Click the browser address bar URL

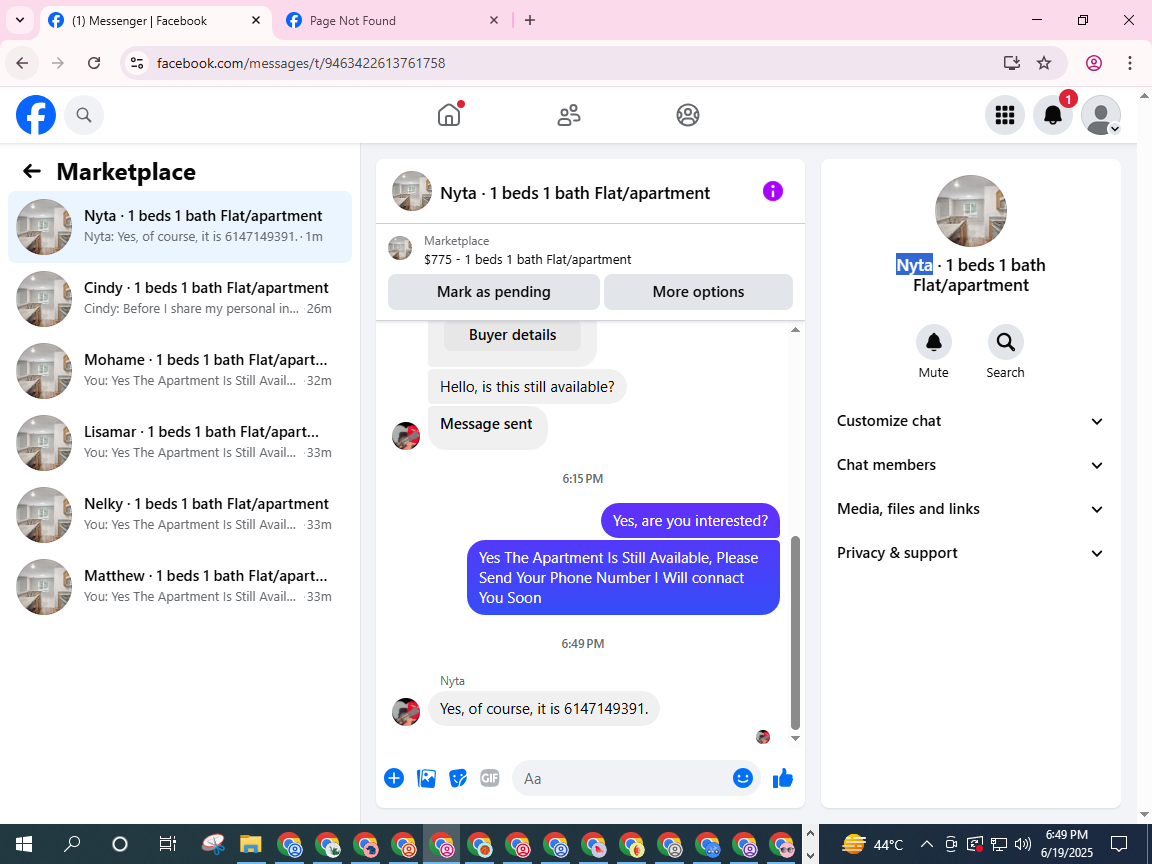(x=301, y=63)
